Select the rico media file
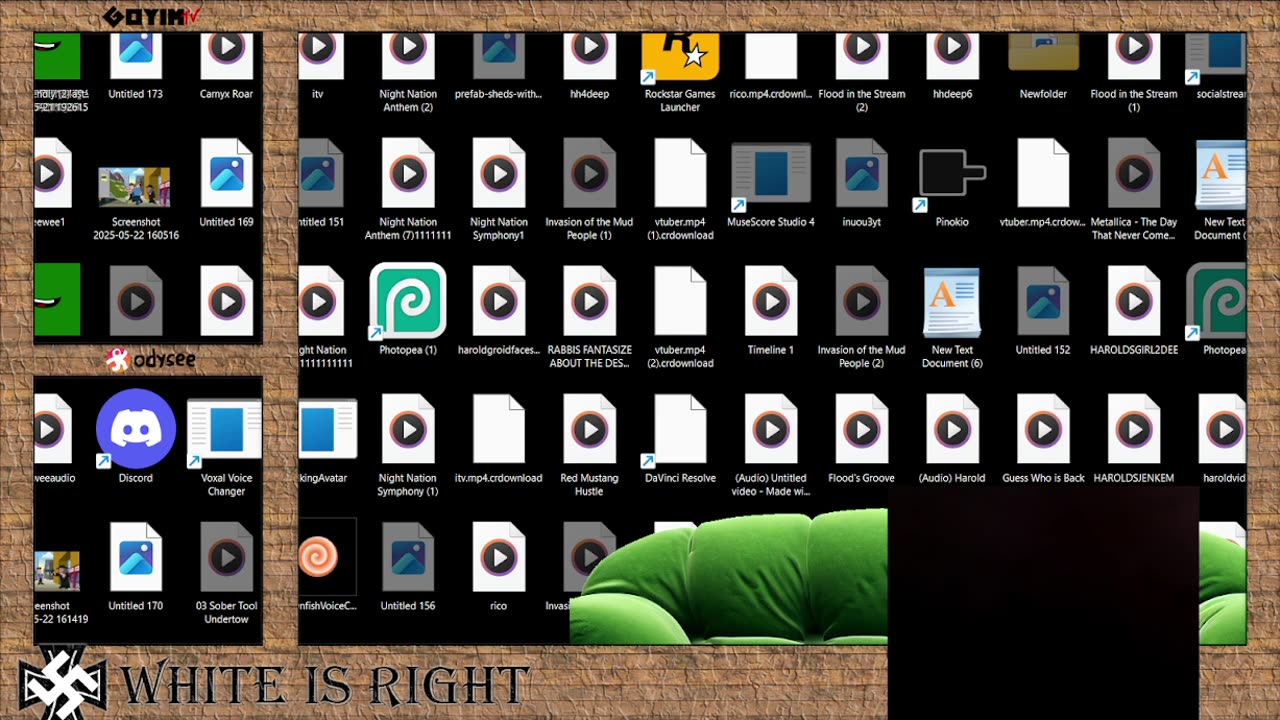Image resolution: width=1280 pixels, height=720 pixels. pos(498,557)
